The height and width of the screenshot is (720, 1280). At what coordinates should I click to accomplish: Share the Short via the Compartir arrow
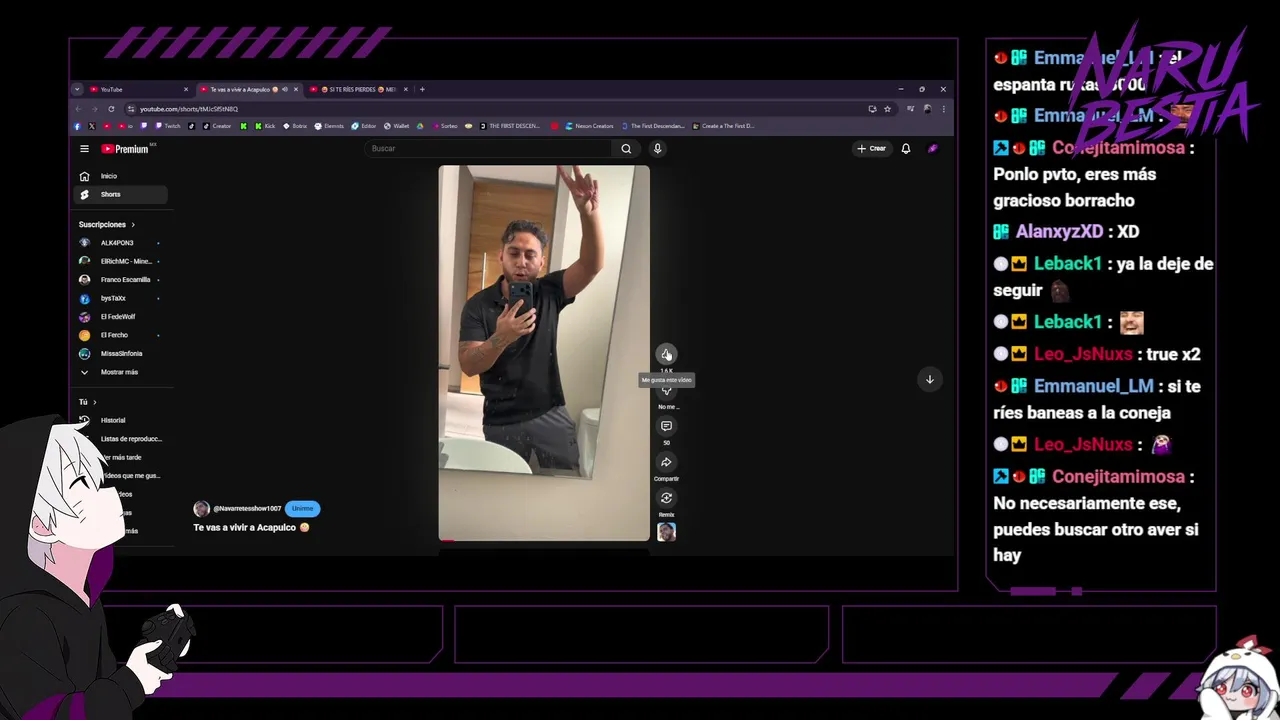pyautogui.click(x=666, y=462)
